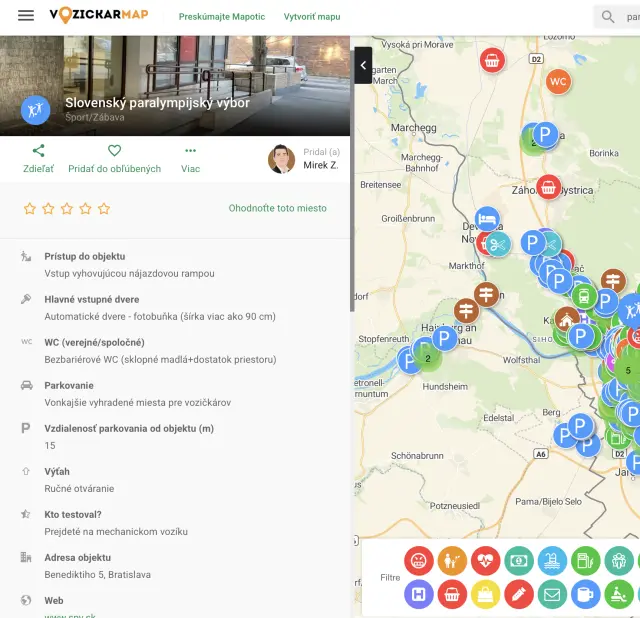Toggle the yellow shopping bag filter
Viewport: 640px width, 618px height.
pyautogui.click(x=485, y=594)
